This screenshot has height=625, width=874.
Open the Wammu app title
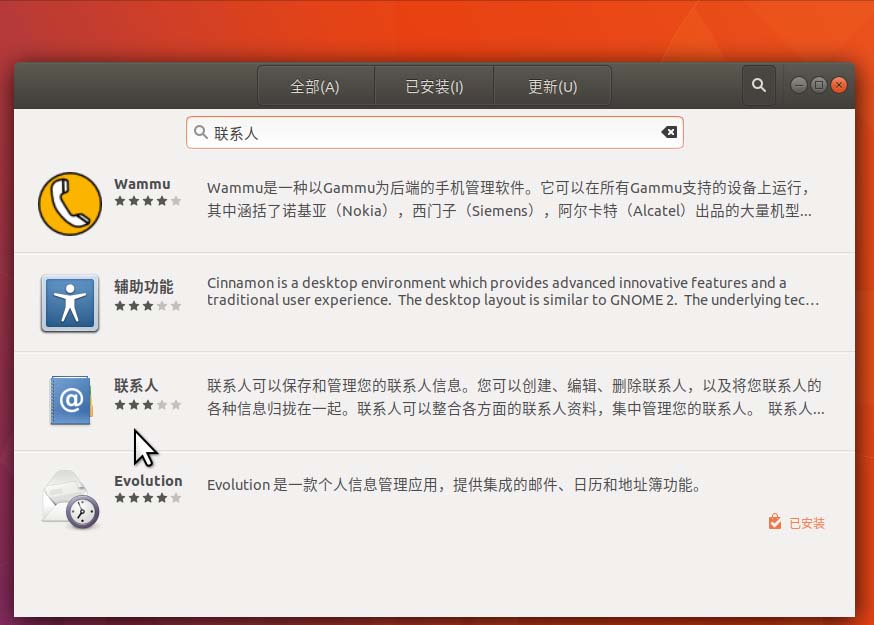pos(142,184)
